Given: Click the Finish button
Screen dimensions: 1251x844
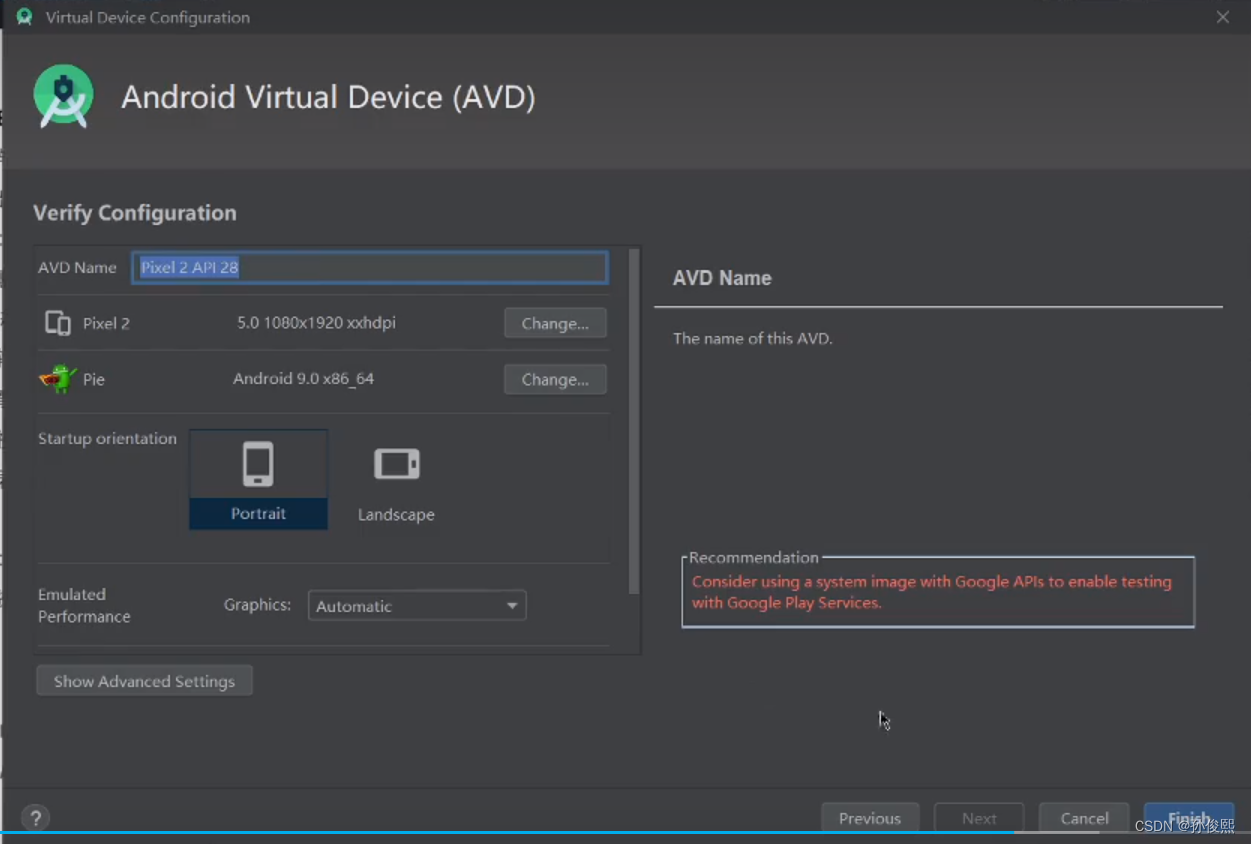Looking at the screenshot, I should [x=1189, y=818].
